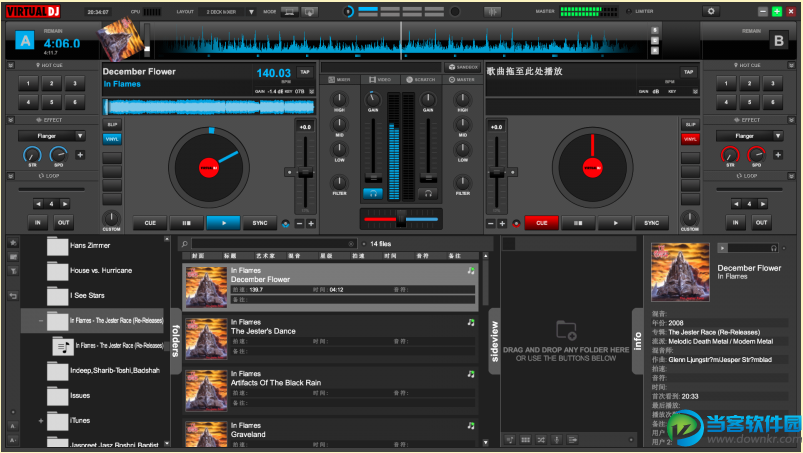This screenshot has width=803, height=453.
Task: Click the sideview microphone icon
Action: [x=557, y=440]
